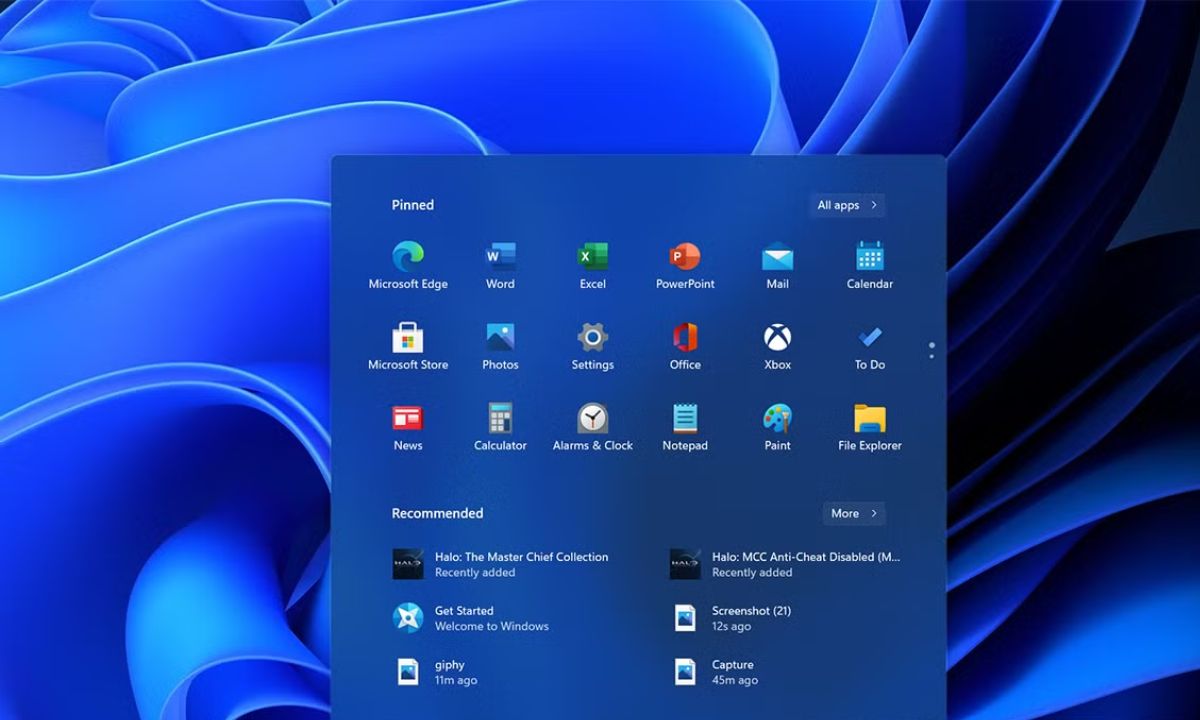The width and height of the screenshot is (1200, 720).
Task: Open the Calendar app icon
Action: [870, 265]
